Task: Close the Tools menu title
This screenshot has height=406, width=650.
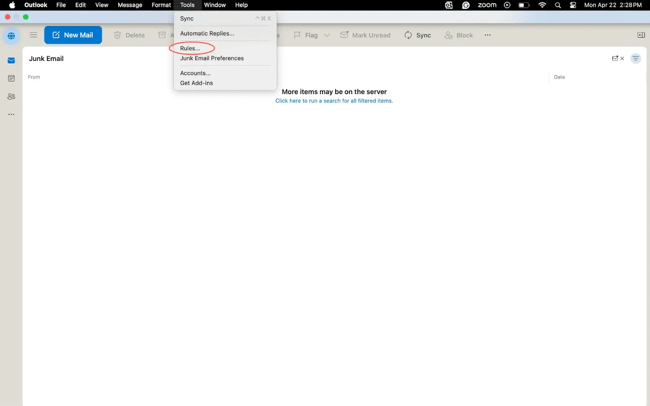Action: pos(187,5)
